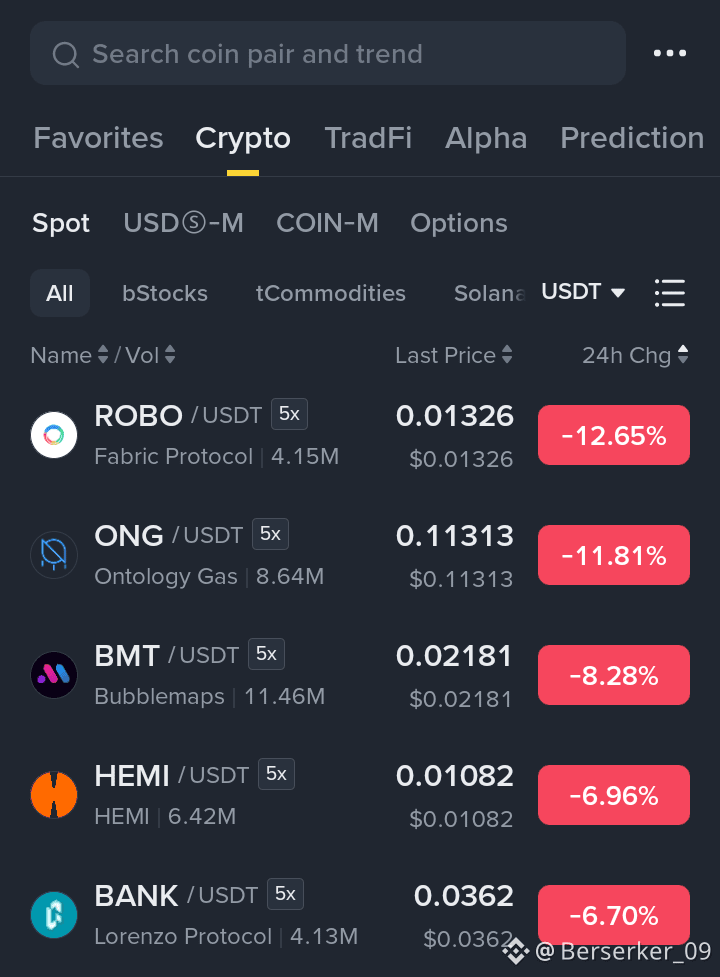Tap the orange HEMI coin logo
The image size is (720, 977).
[54, 795]
